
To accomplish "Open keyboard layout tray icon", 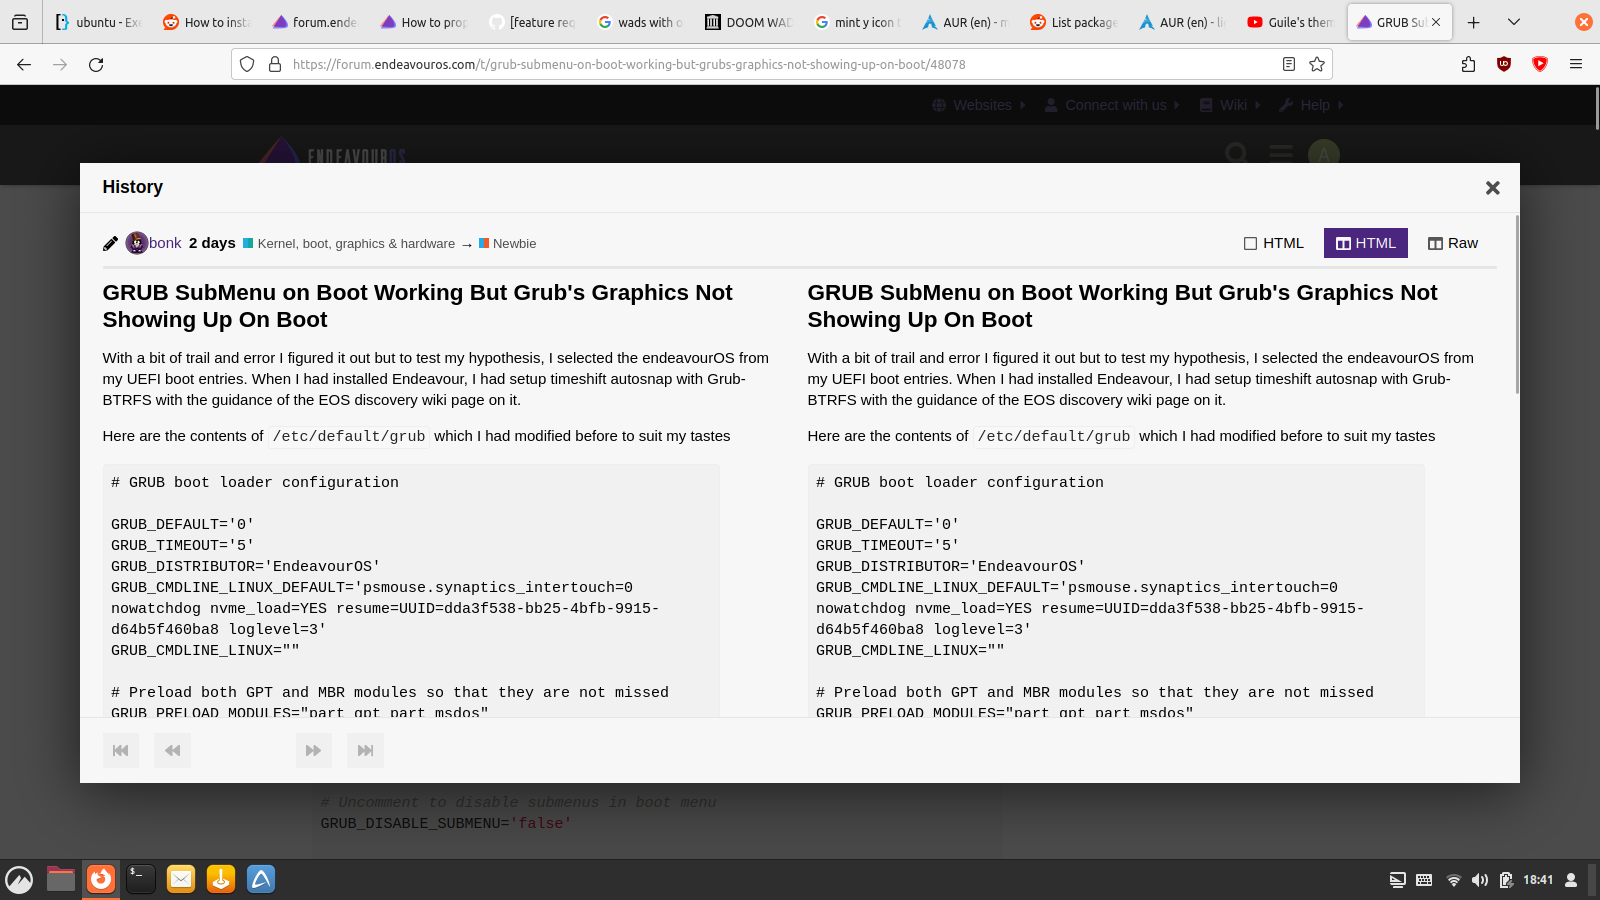I will 1424,880.
